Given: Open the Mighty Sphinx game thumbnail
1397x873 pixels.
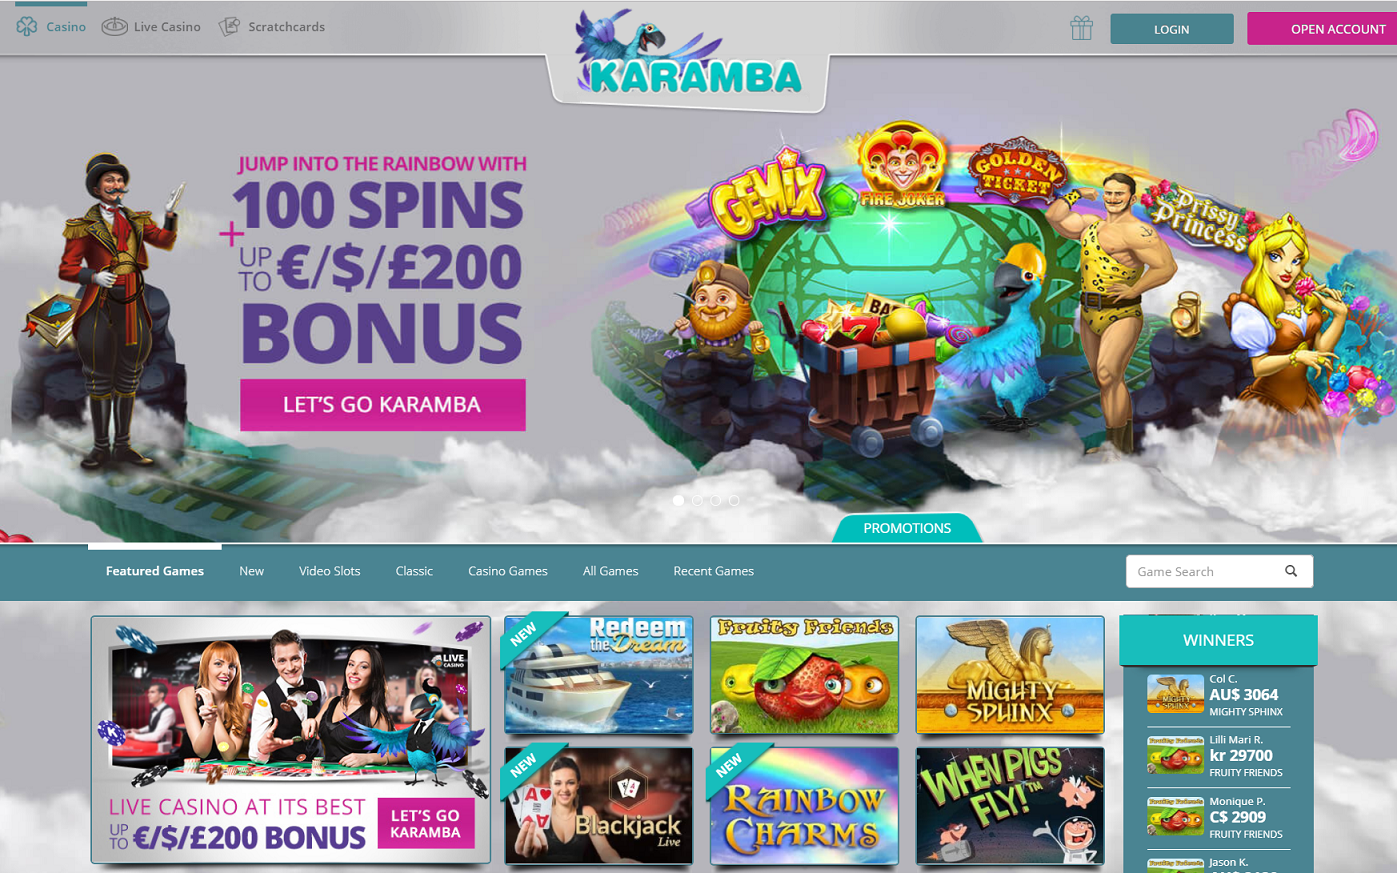Looking at the screenshot, I should tap(1010, 675).
